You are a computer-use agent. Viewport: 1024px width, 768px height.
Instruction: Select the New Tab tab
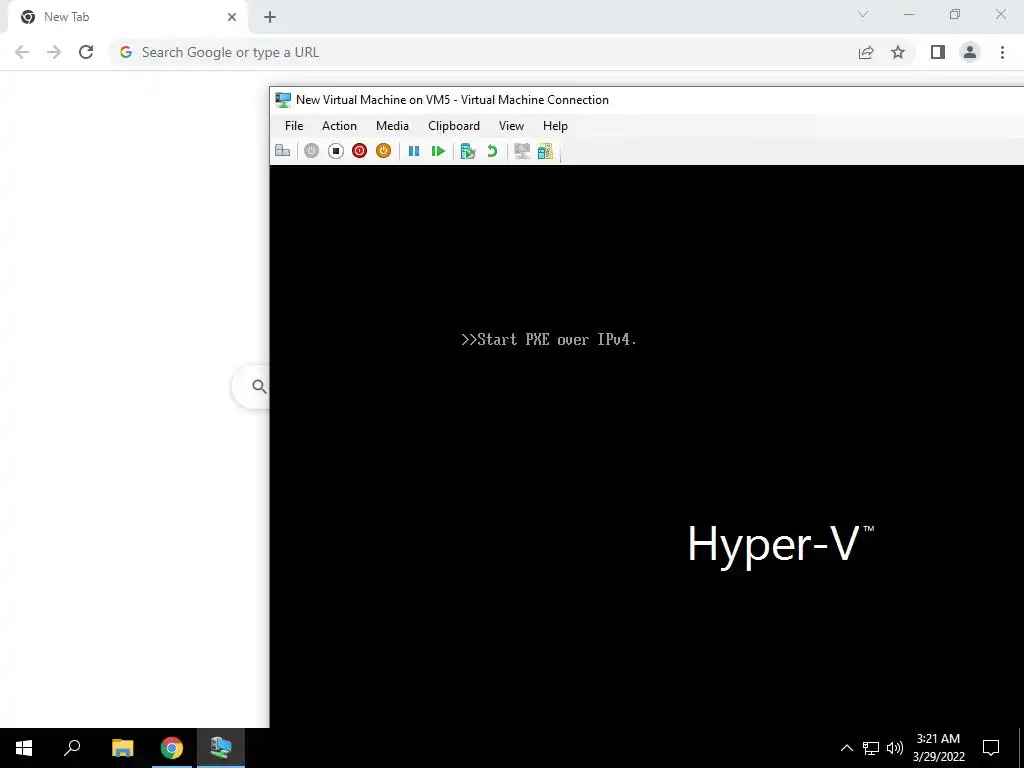coord(127,17)
